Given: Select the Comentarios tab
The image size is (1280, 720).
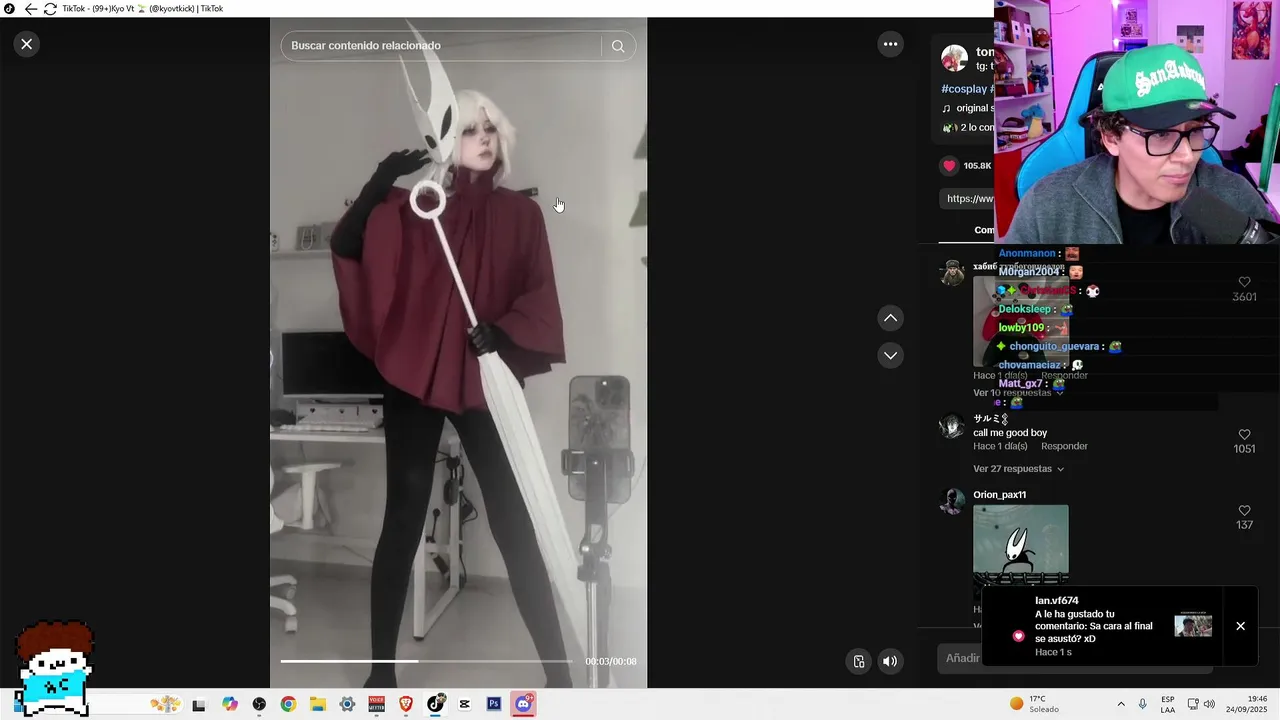Looking at the screenshot, I should point(984,230).
